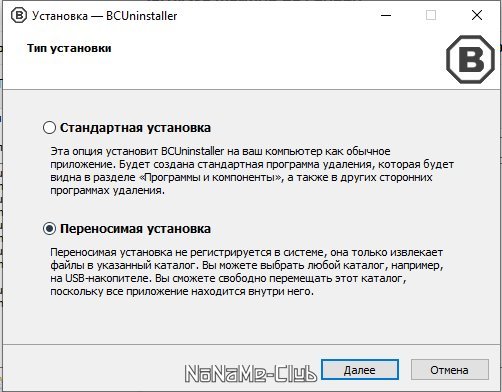Click text mentioning USB-накопителе
The height and width of the screenshot is (392, 502).
(107, 278)
